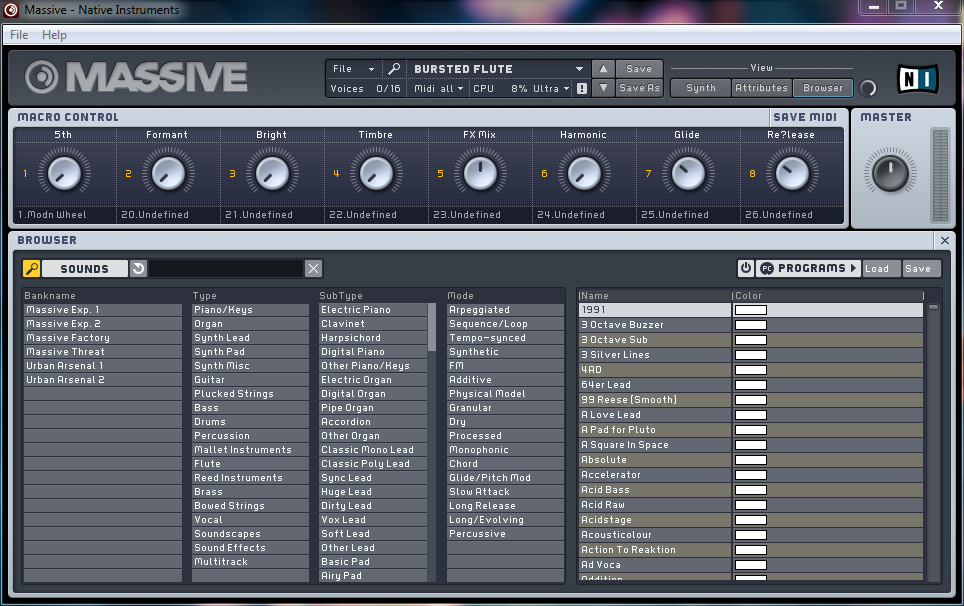Select preset 99 Reese (Smooth)
The height and width of the screenshot is (606, 964).
[654, 399]
